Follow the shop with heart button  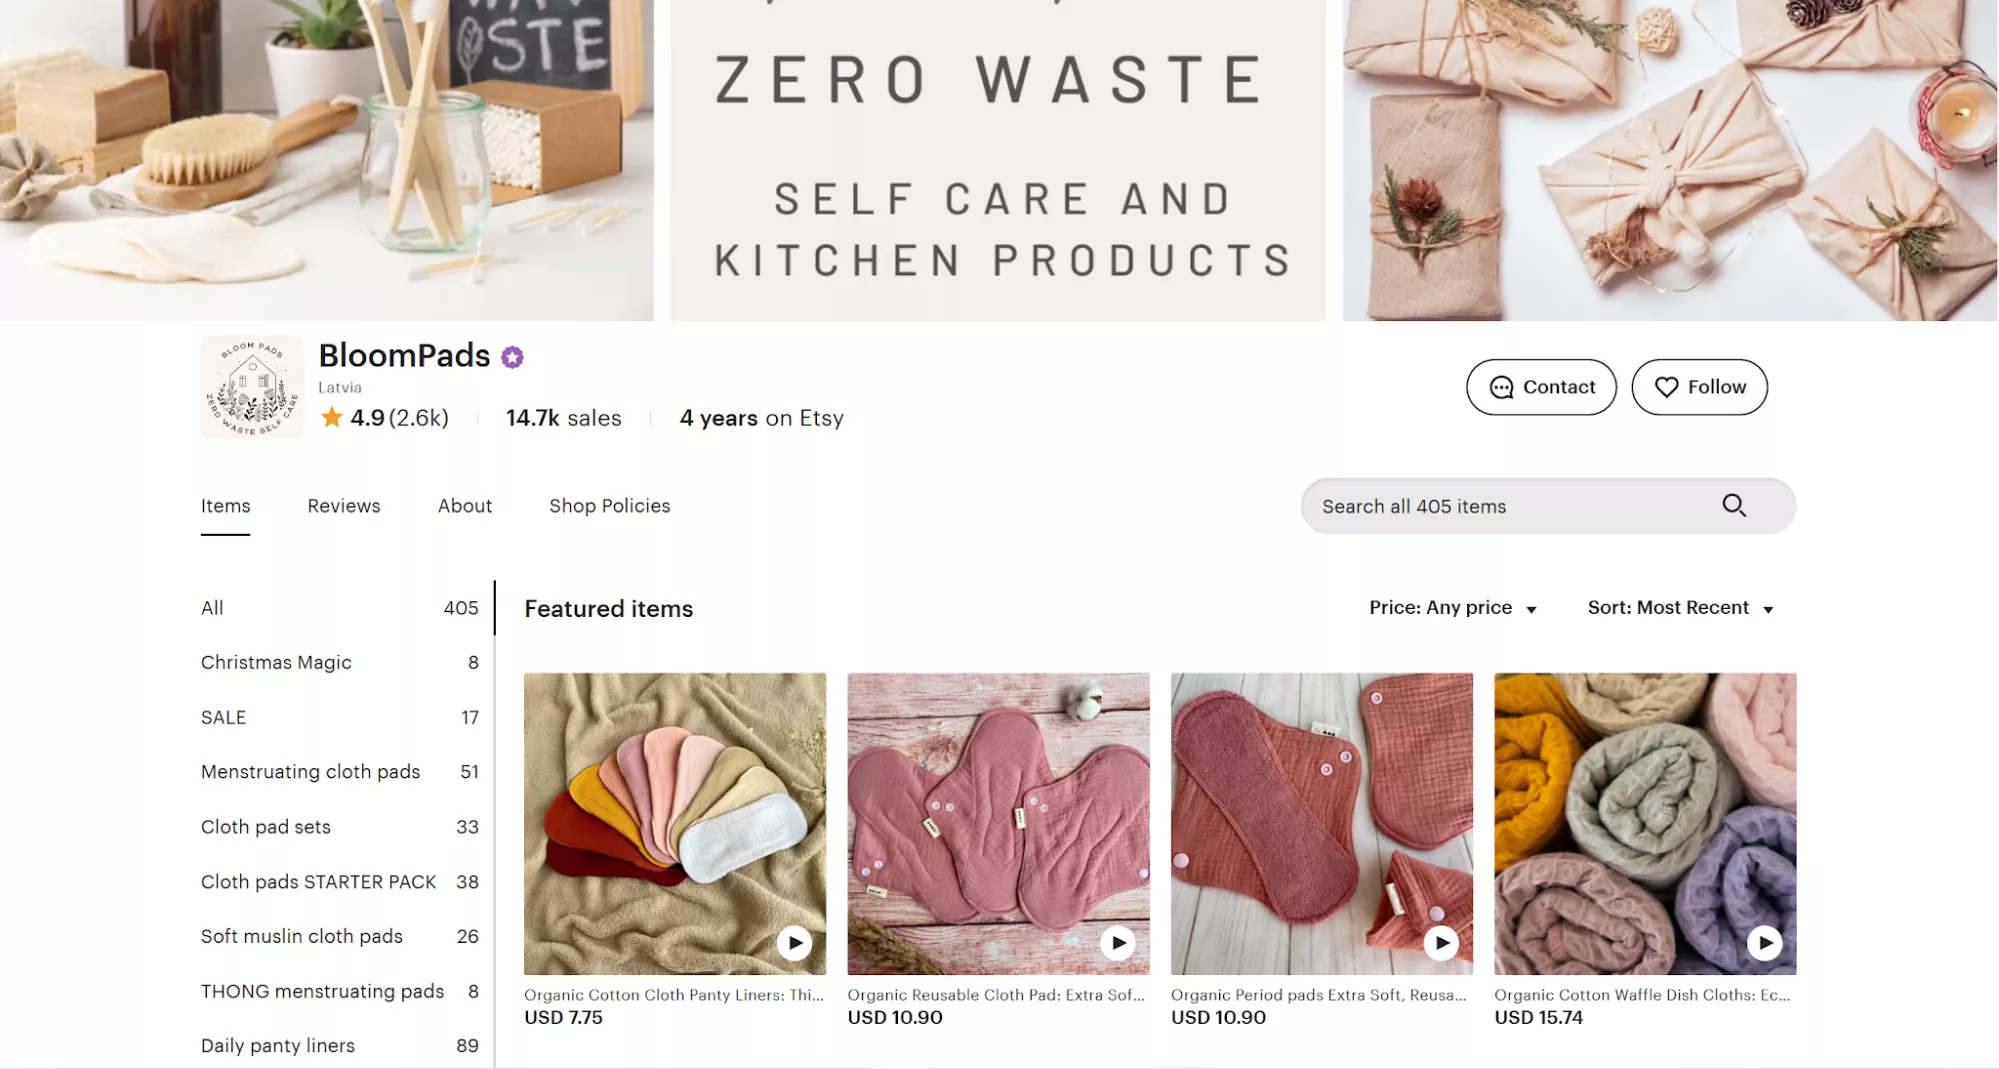pos(1699,387)
